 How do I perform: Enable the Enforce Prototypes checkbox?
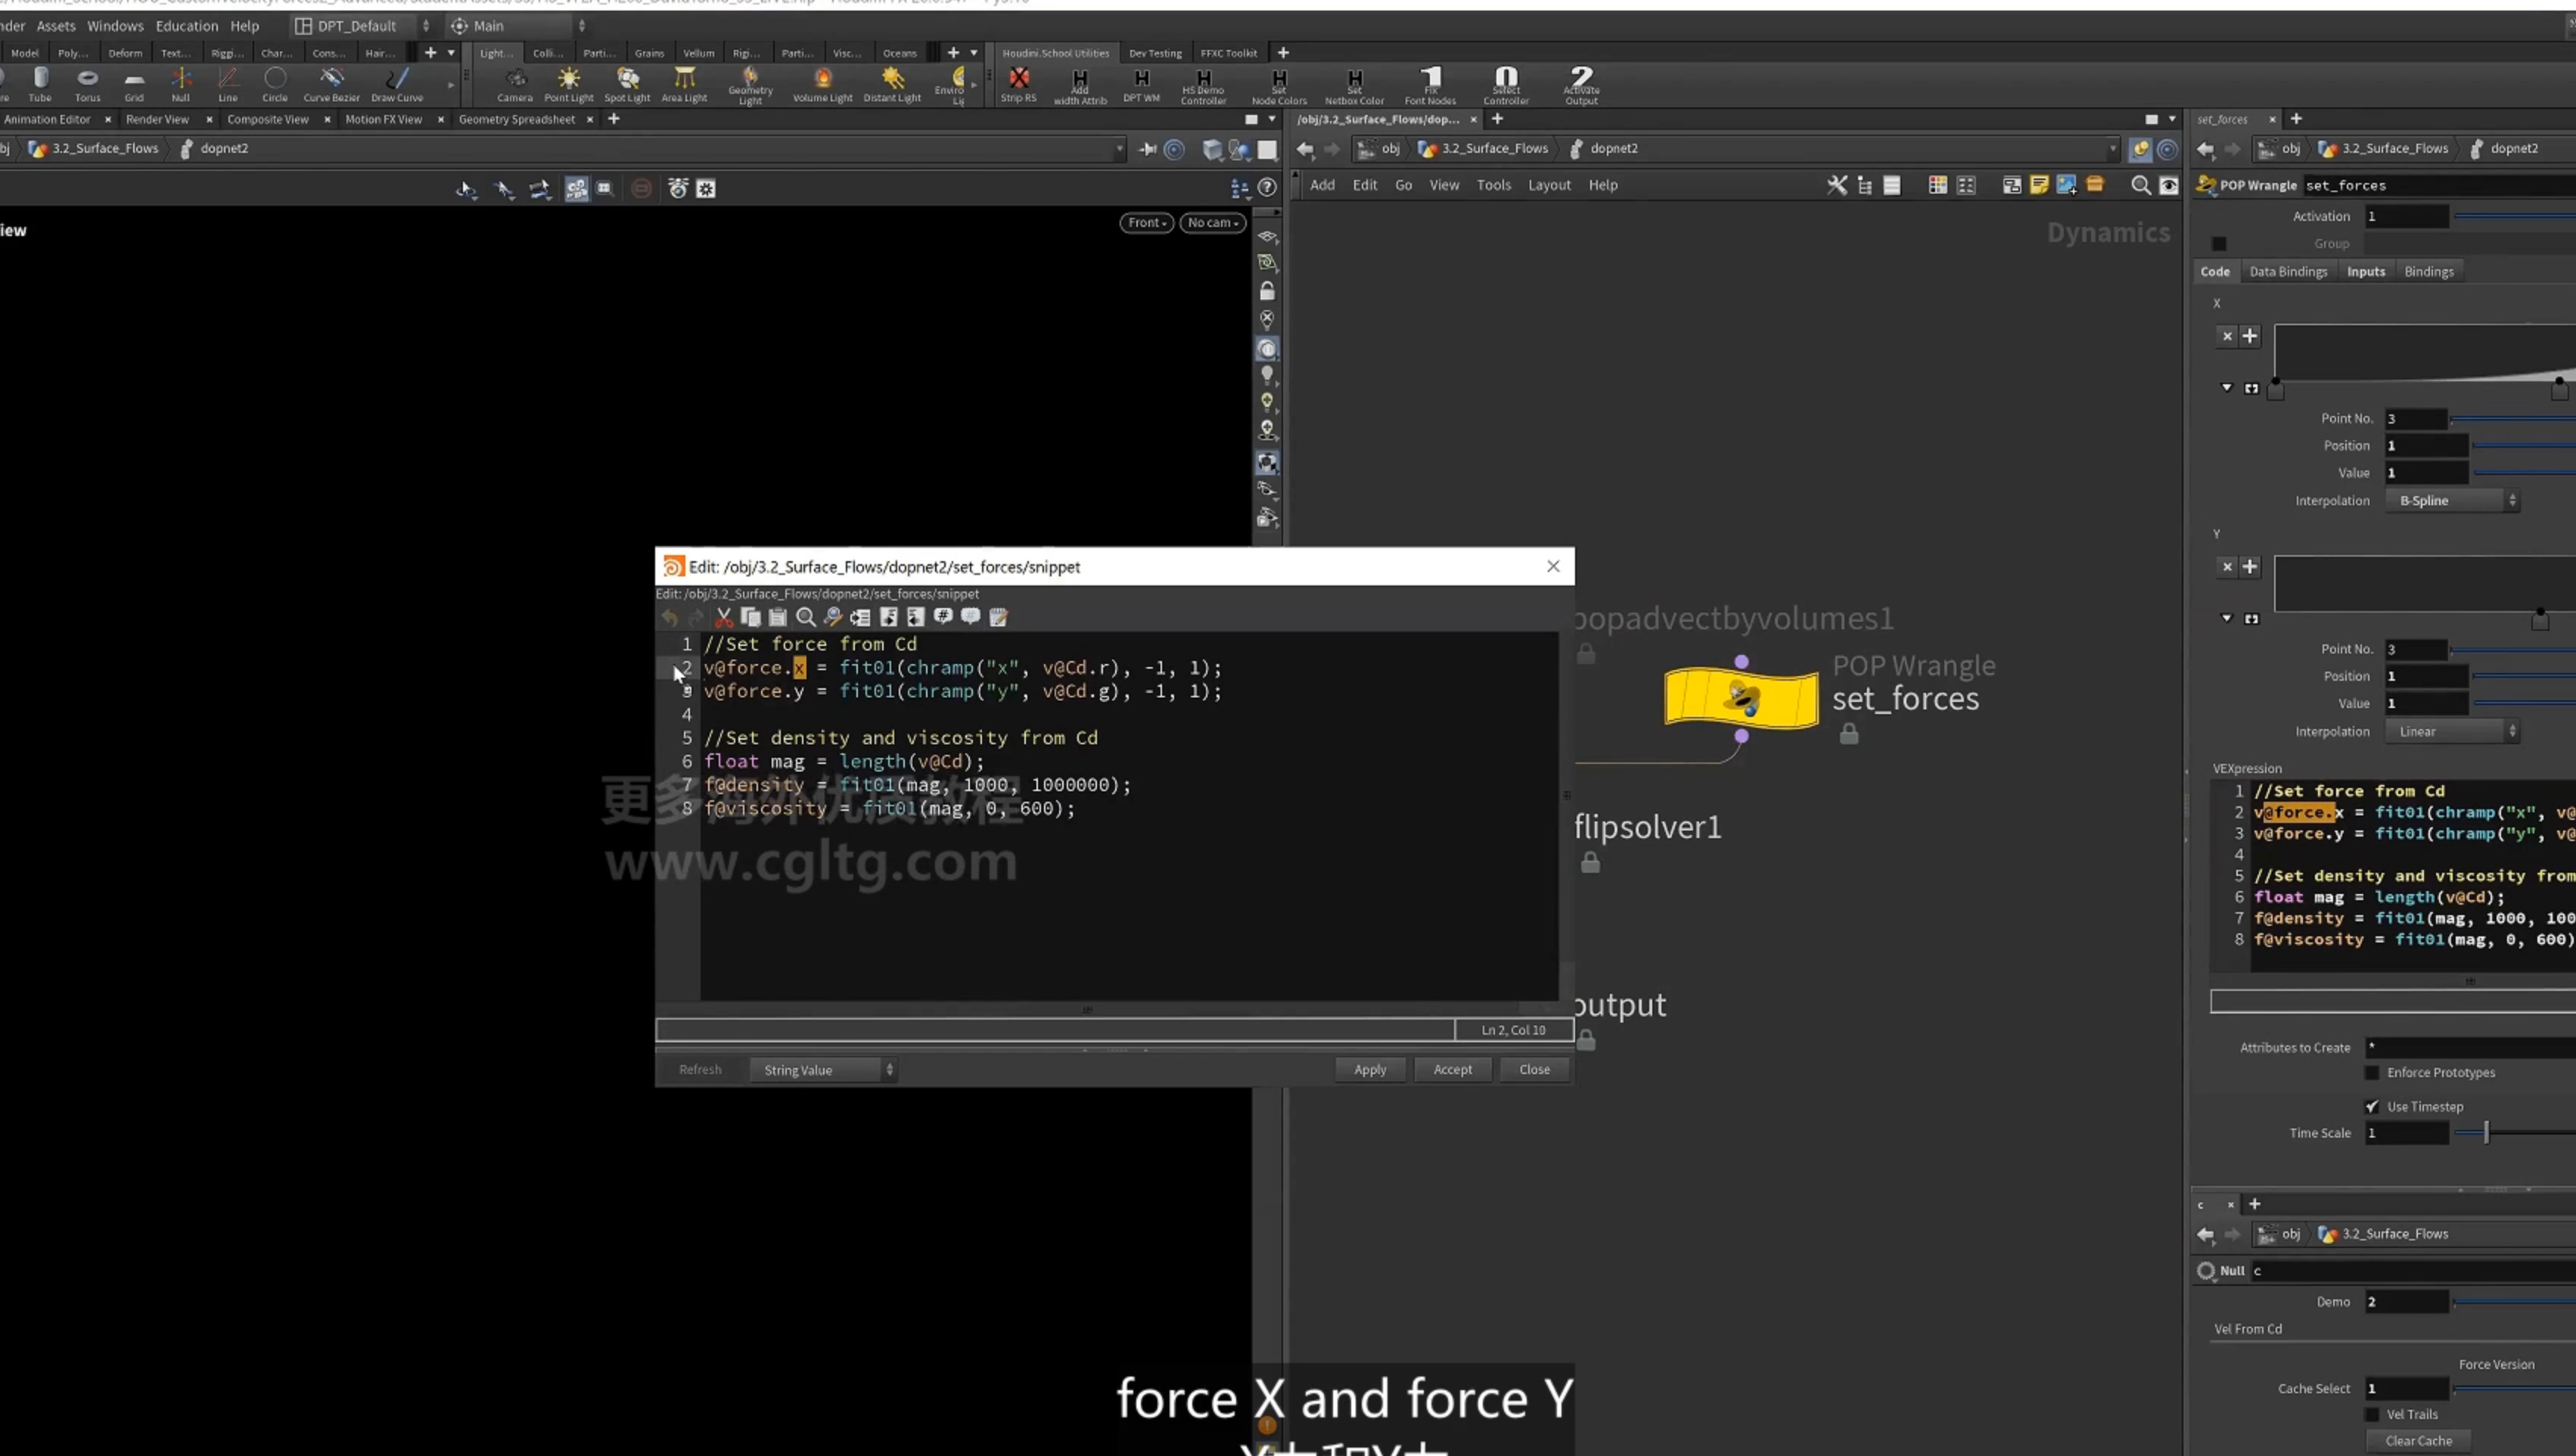(2372, 1072)
